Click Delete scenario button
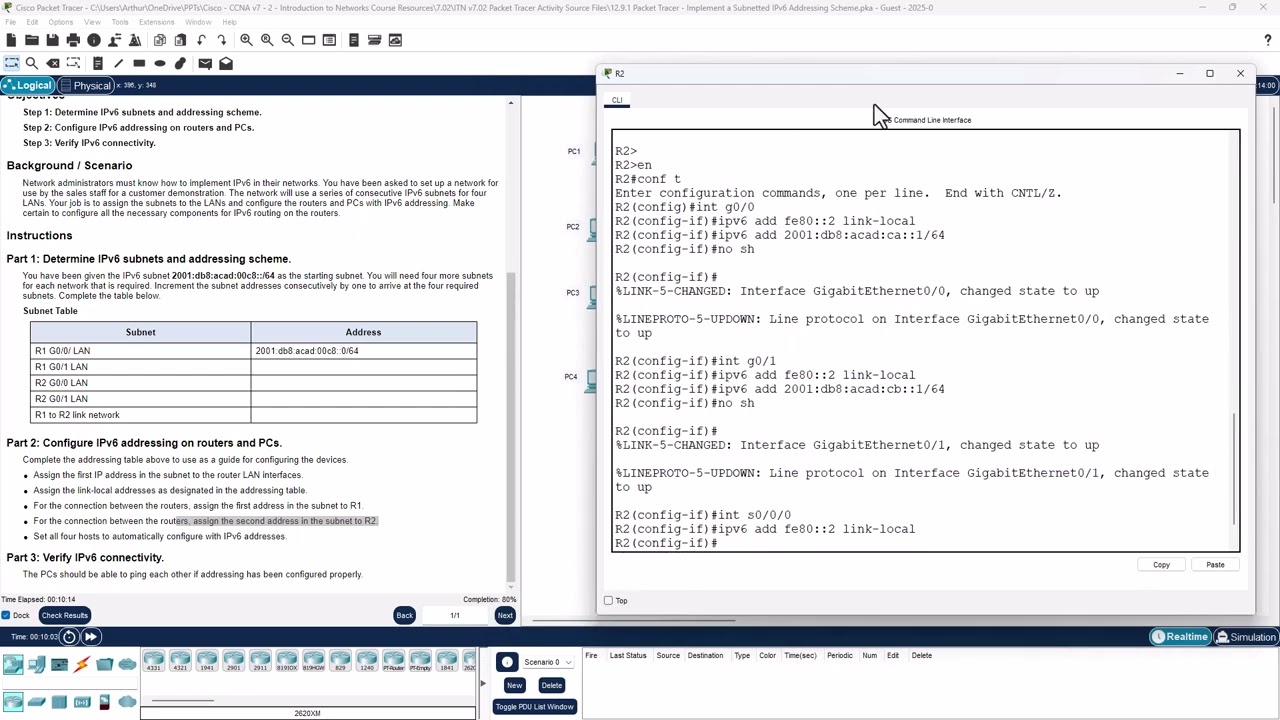1280x720 pixels. tap(551, 685)
